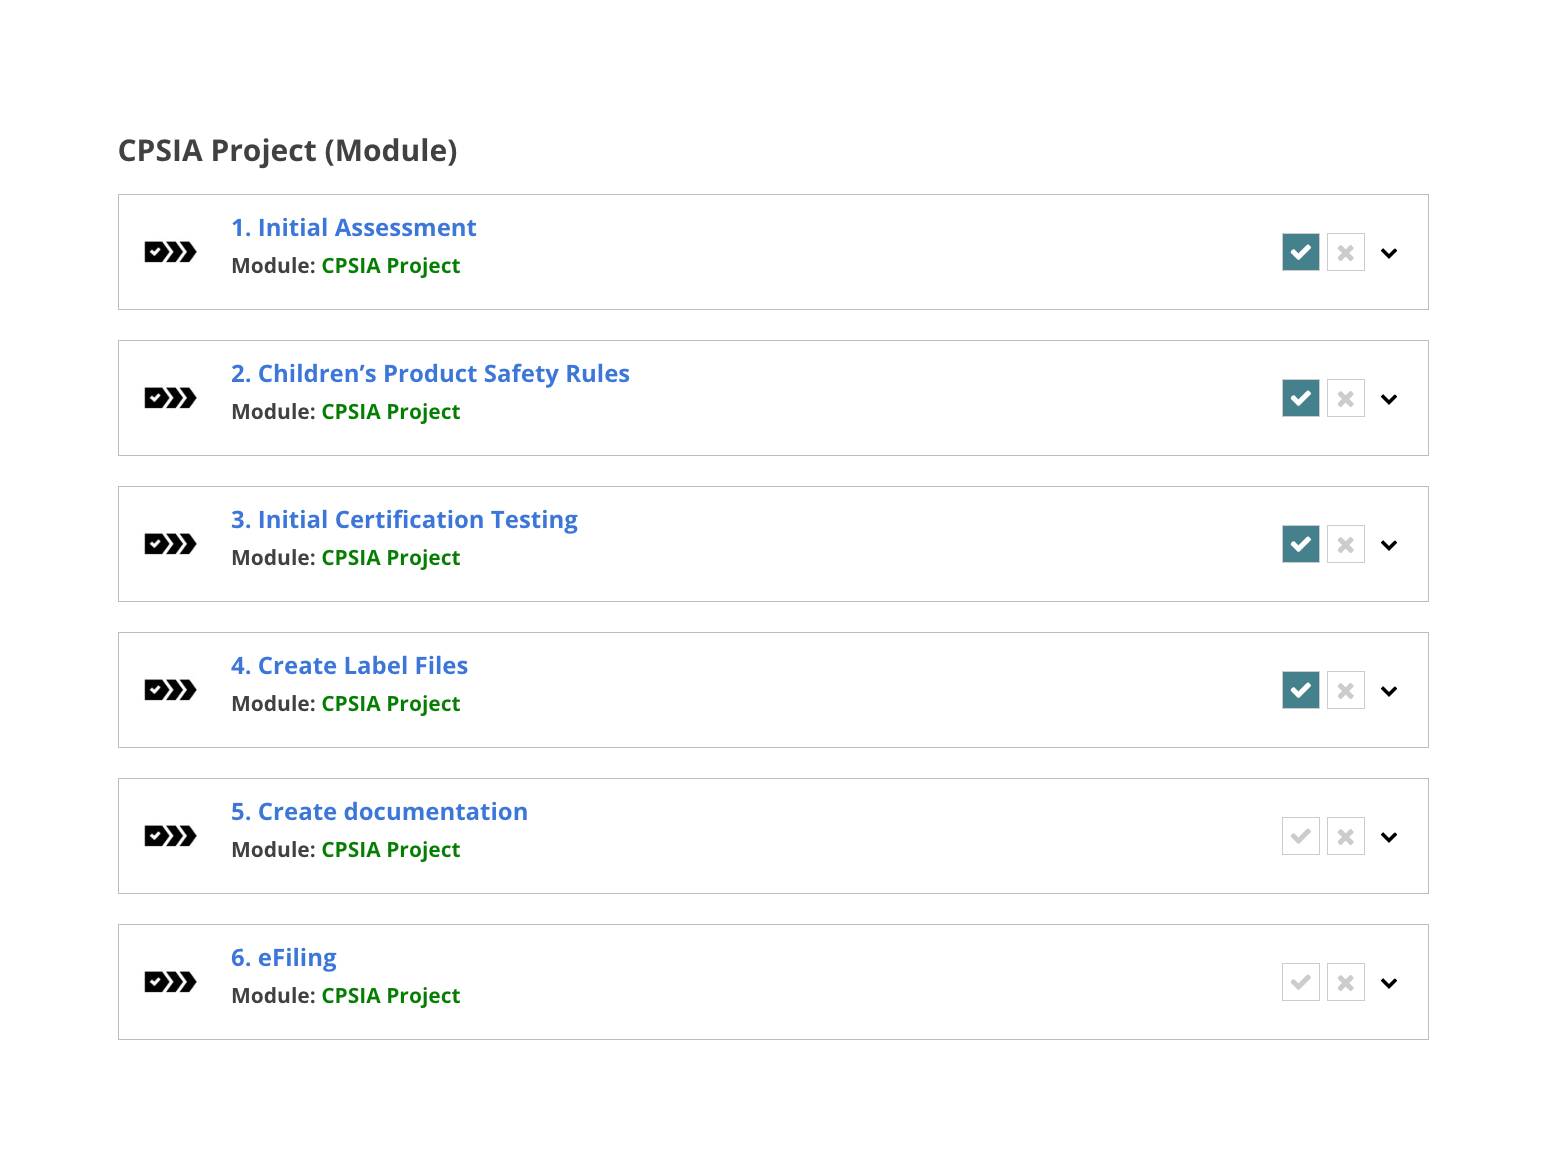
Task: Click the CPSIA Project (Module) heading
Action: click(x=288, y=151)
